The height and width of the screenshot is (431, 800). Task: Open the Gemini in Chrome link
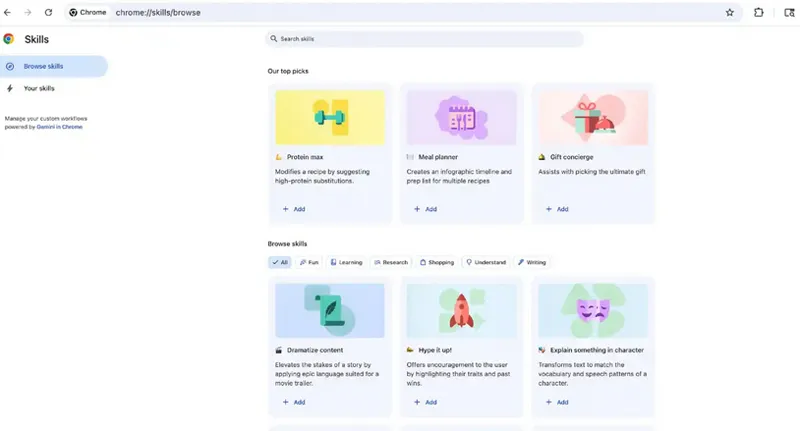(59, 127)
